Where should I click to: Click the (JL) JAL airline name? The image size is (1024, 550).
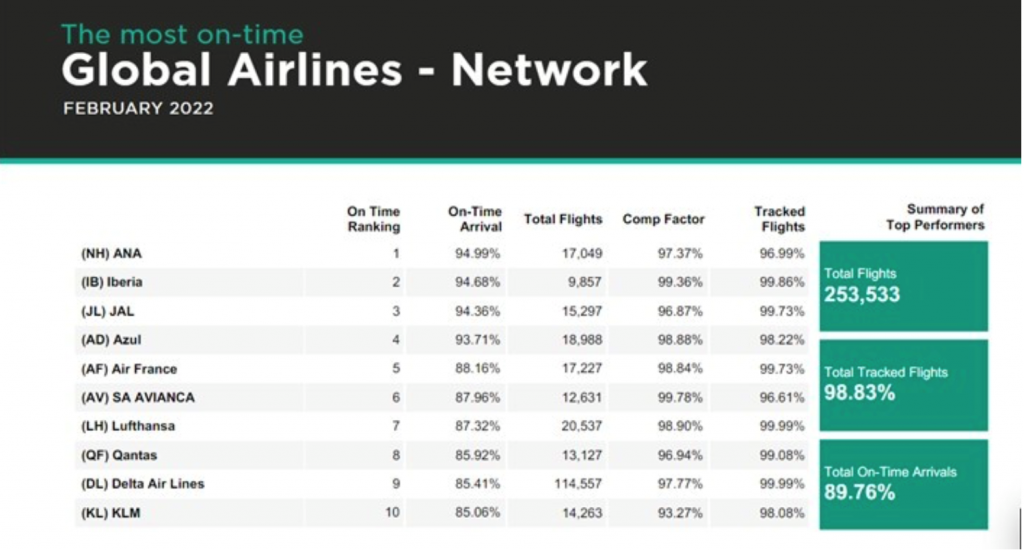(109, 311)
